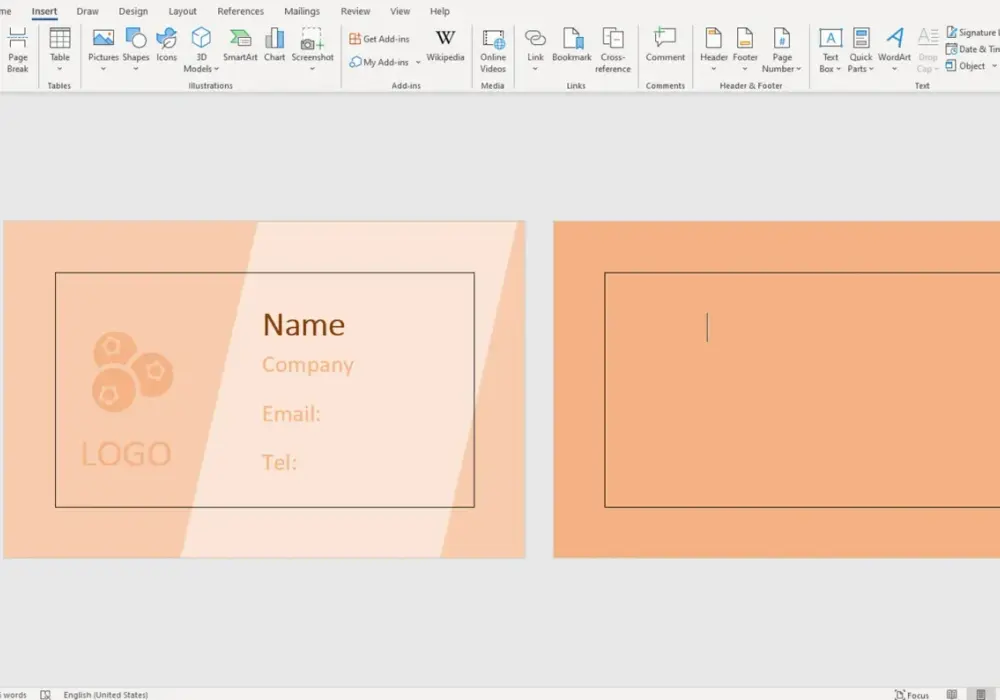Expand the 3D Models dropdown arrow
Viewport: 1000px width, 700px height.
tap(216, 69)
